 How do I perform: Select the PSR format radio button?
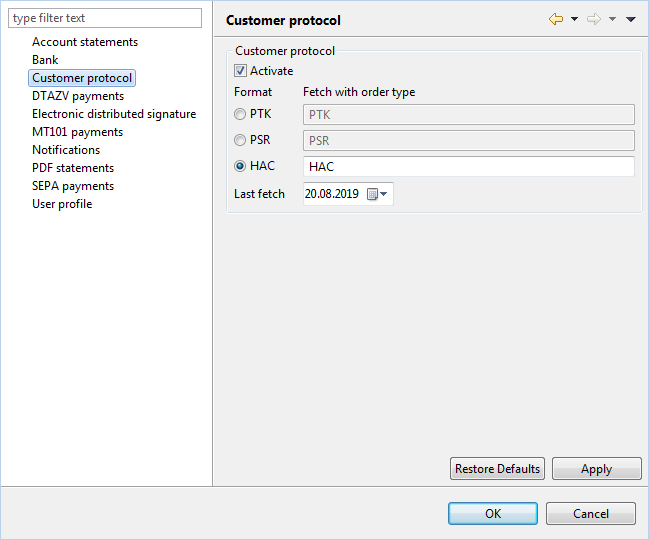pos(240,140)
